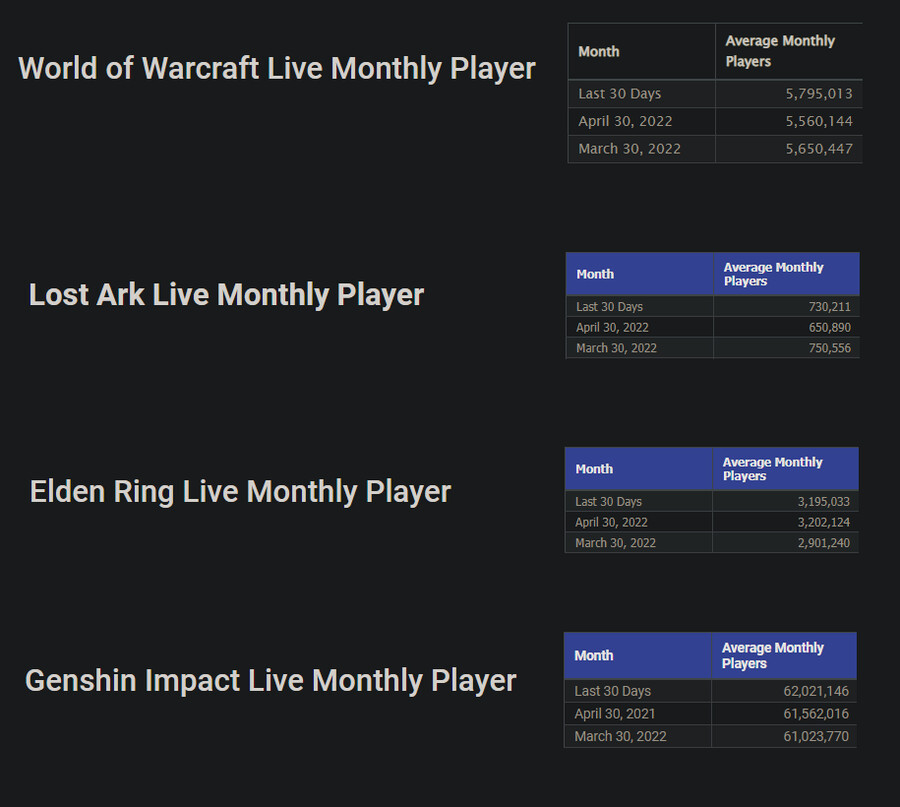Click April 30, 2022 row in Warcraft table
The width and height of the screenshot is (900, 807).
[x=715, y=122]
